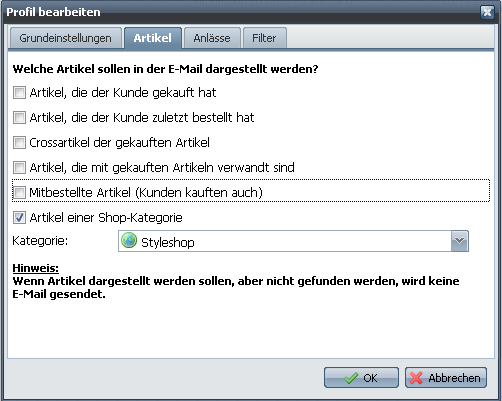Viewport: 502px width, 401px height.
Task: Confirm changes with the OK button
Action: [x=361, y=378]
